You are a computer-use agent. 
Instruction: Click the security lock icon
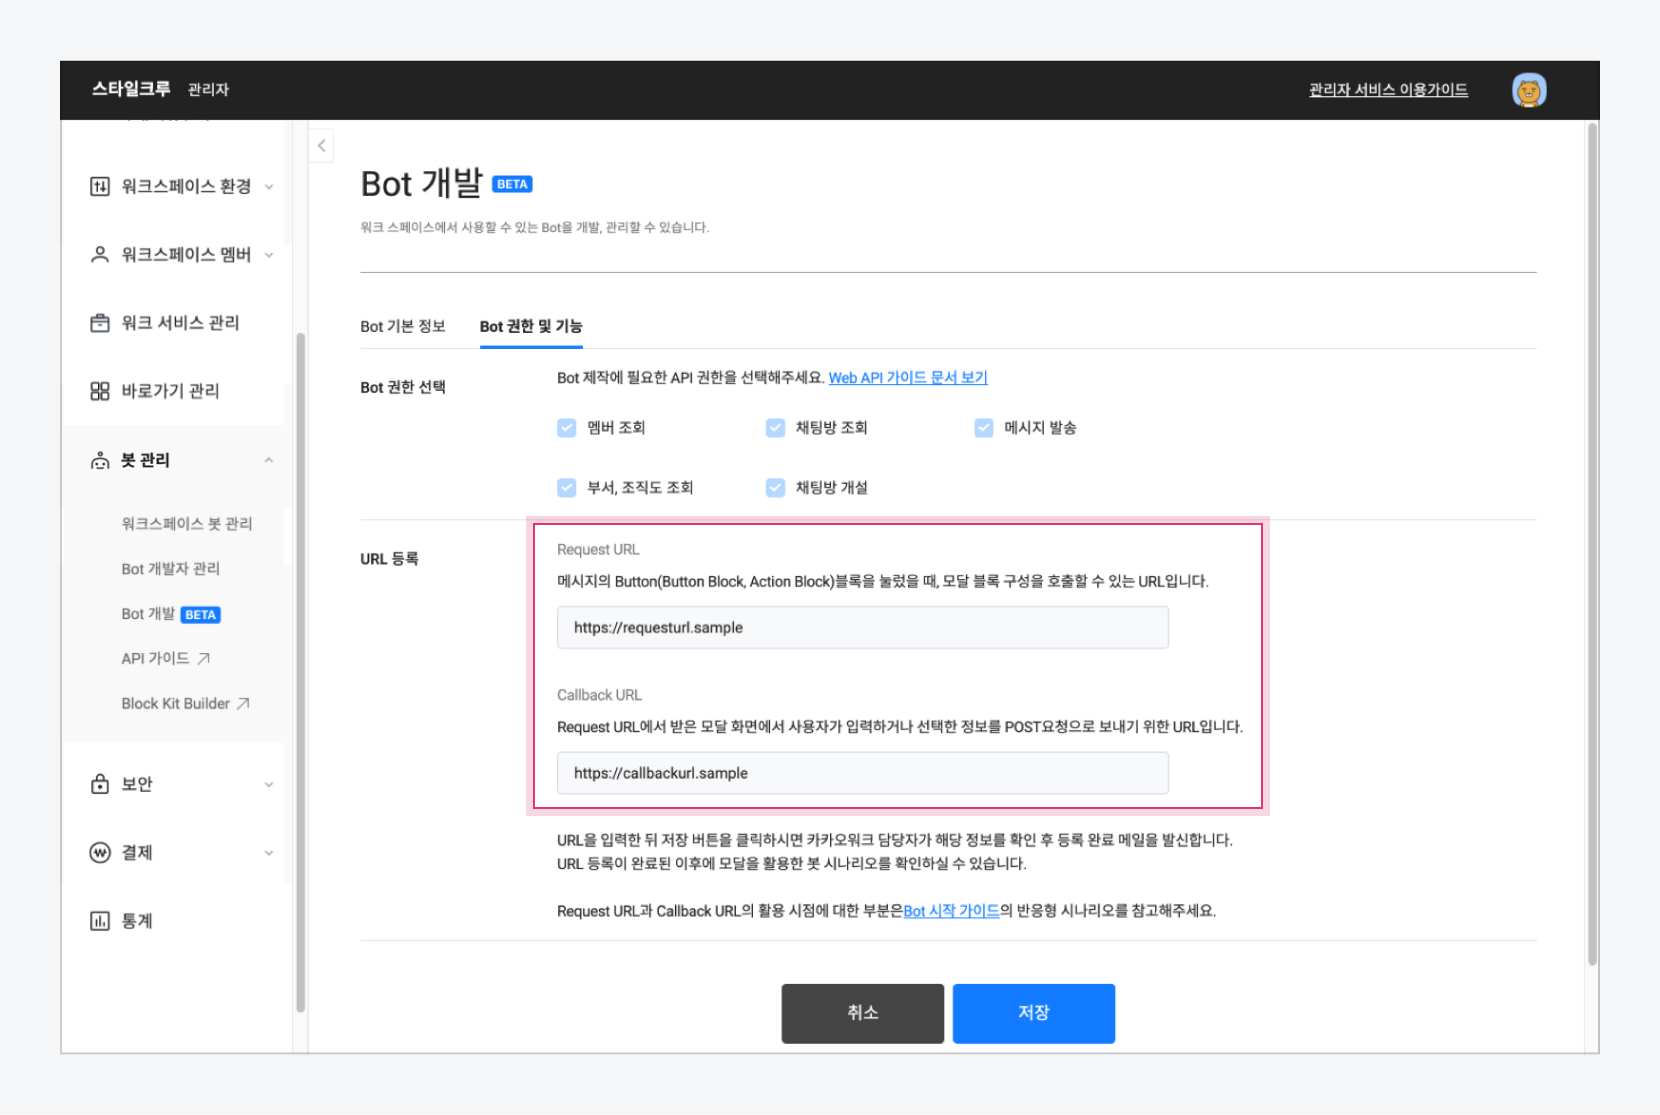point(100,784)
